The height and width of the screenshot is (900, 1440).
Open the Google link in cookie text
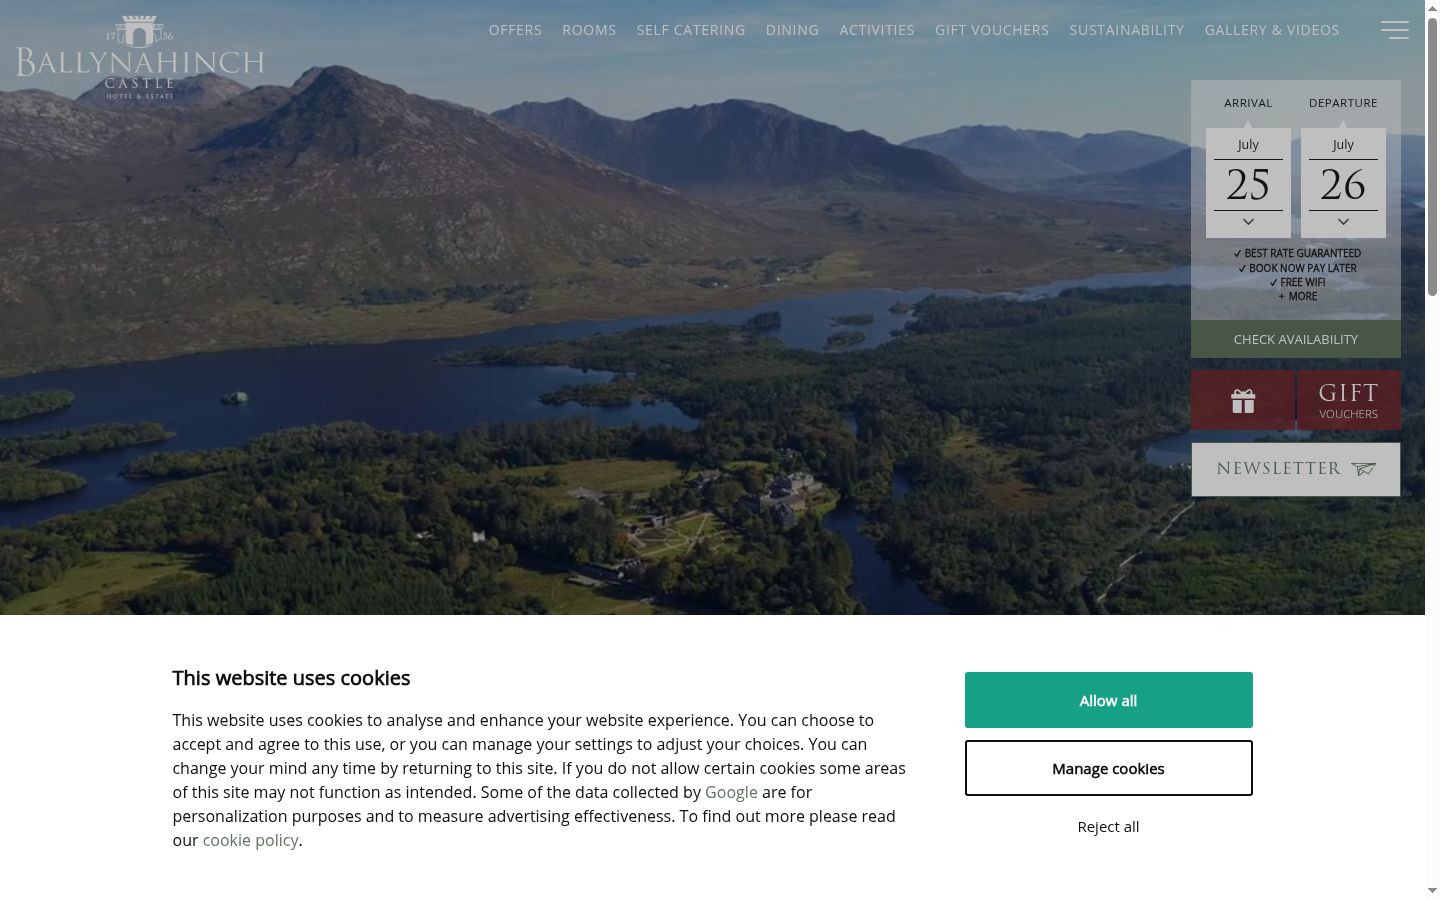point(731,792)
